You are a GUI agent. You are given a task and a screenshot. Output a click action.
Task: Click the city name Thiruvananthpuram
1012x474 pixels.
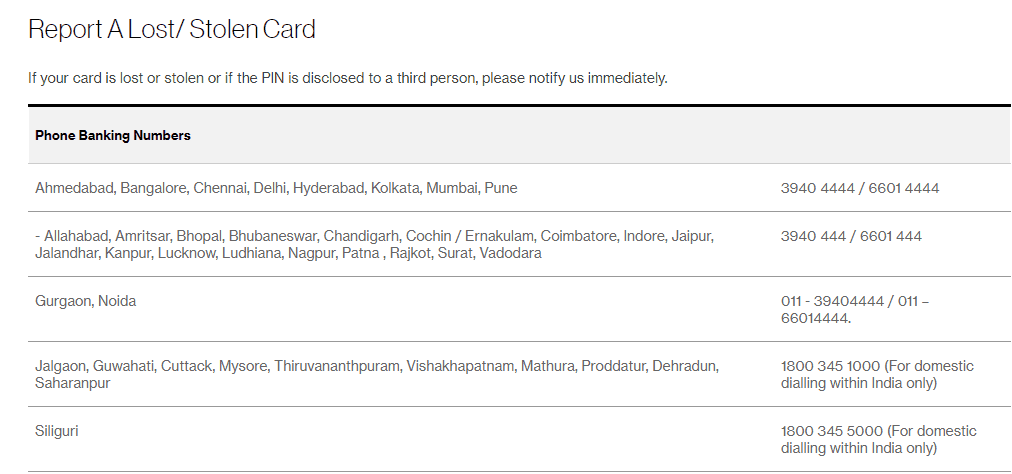(x=337, y=366)
